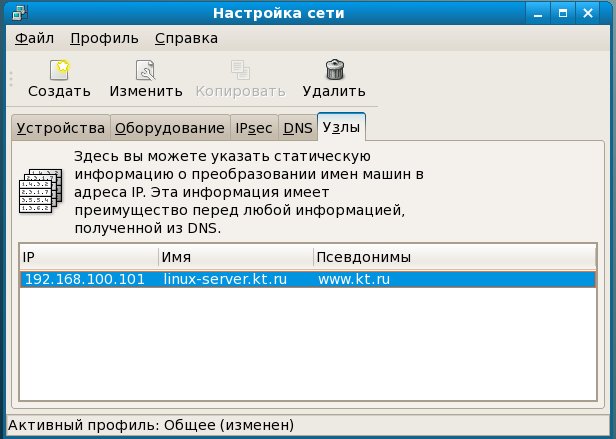The width and height of the screenshot is (616, 439).
Task: Click the toolbar drag handle dots
Action: click(x=11, y=79)
